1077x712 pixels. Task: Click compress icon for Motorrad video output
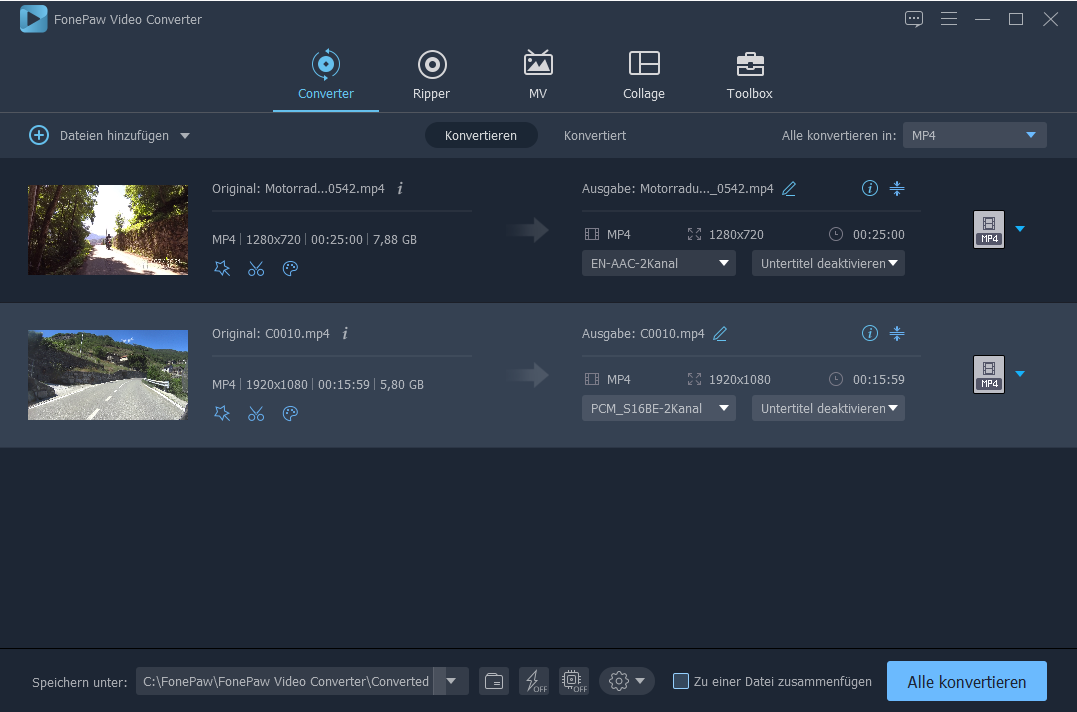[x=897, y=188]
